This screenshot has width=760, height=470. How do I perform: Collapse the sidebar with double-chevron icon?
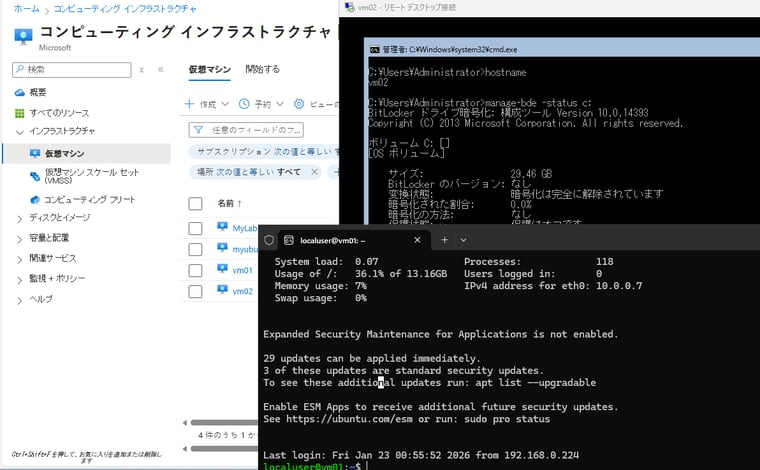(x=161, y=69)
